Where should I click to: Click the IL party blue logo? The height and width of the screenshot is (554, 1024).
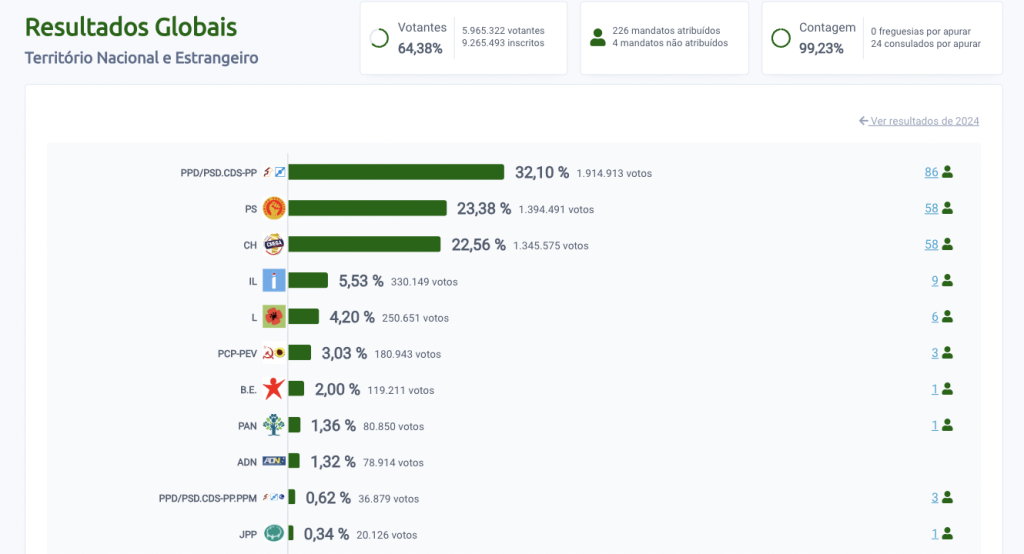pos(273,281)
